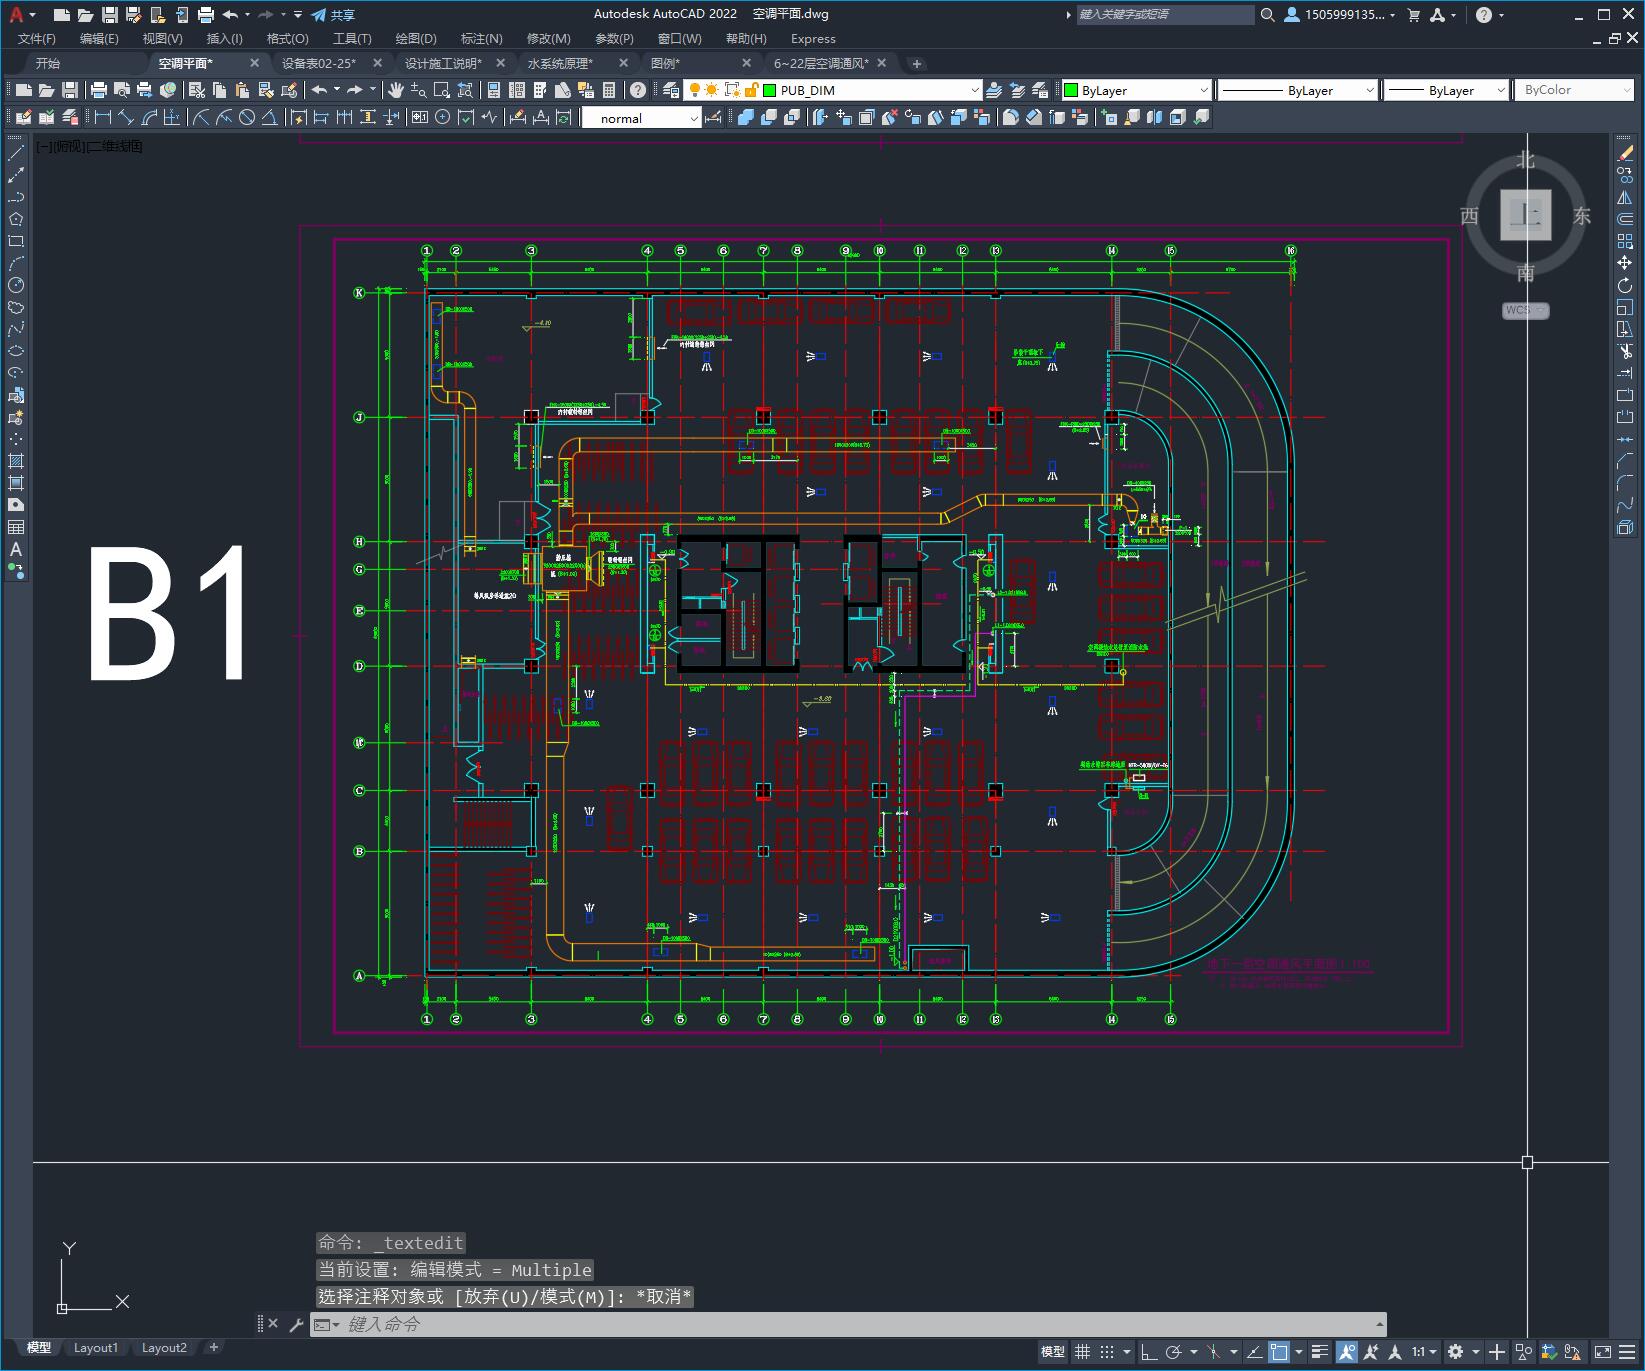Select the Polygon draw tool
This screenshot has width=1645, height=1371.
point(16,219)
